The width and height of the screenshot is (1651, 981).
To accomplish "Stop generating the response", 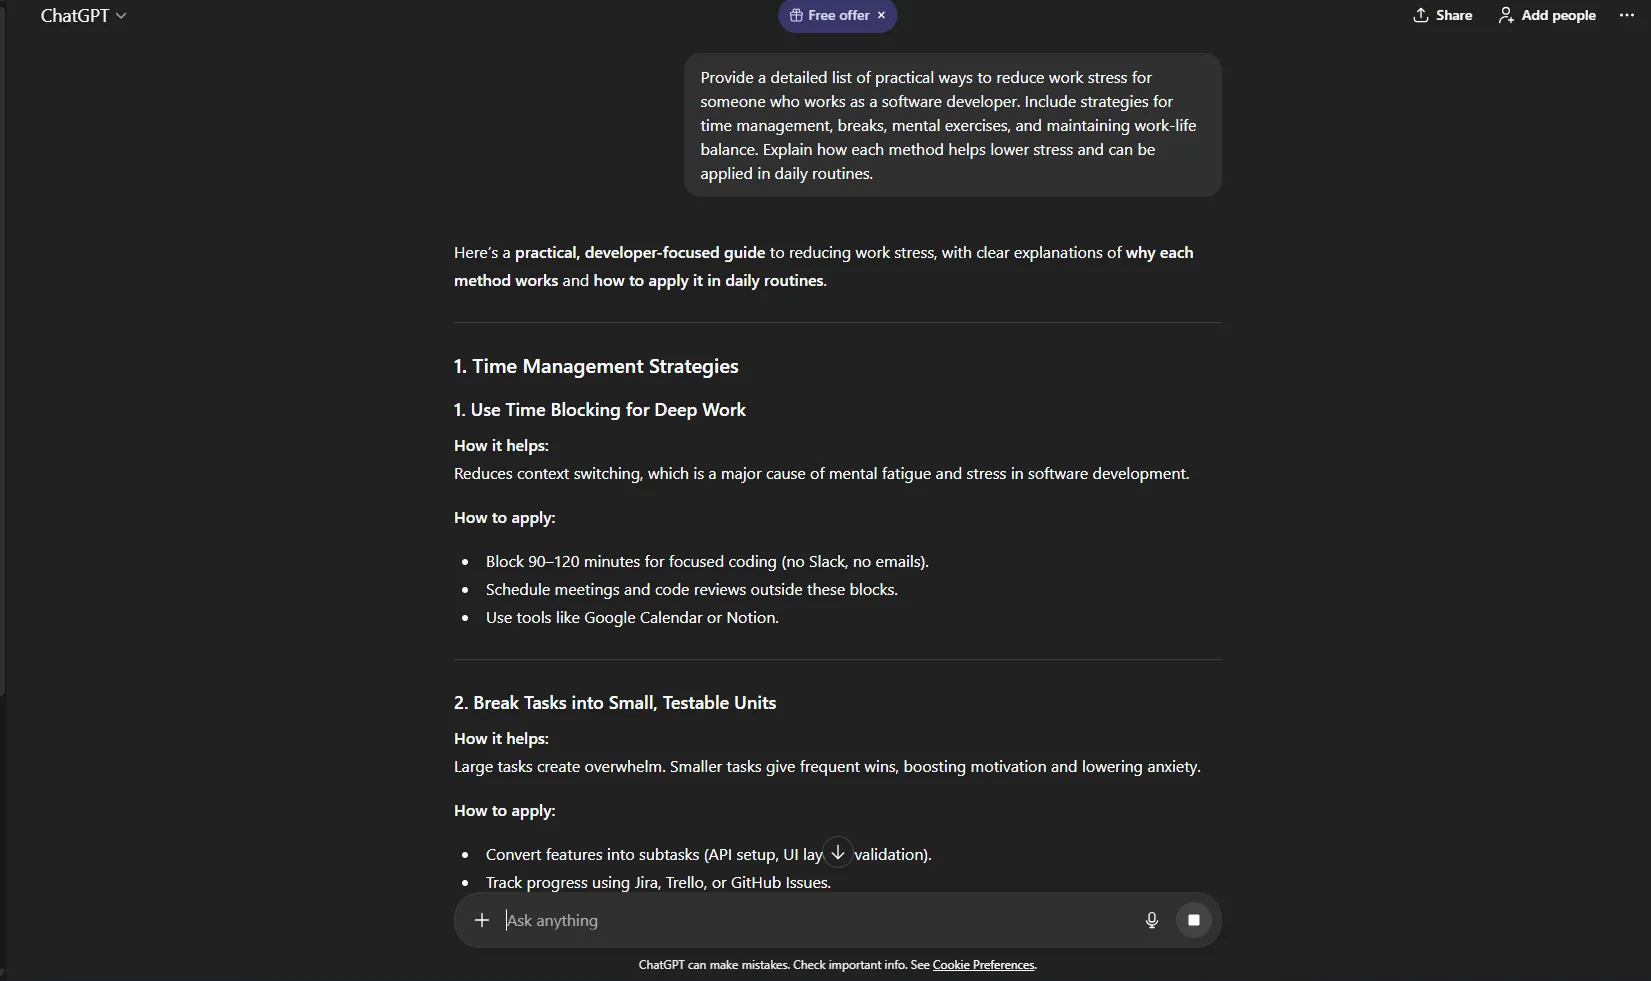I will click(x=1193, y=920).
